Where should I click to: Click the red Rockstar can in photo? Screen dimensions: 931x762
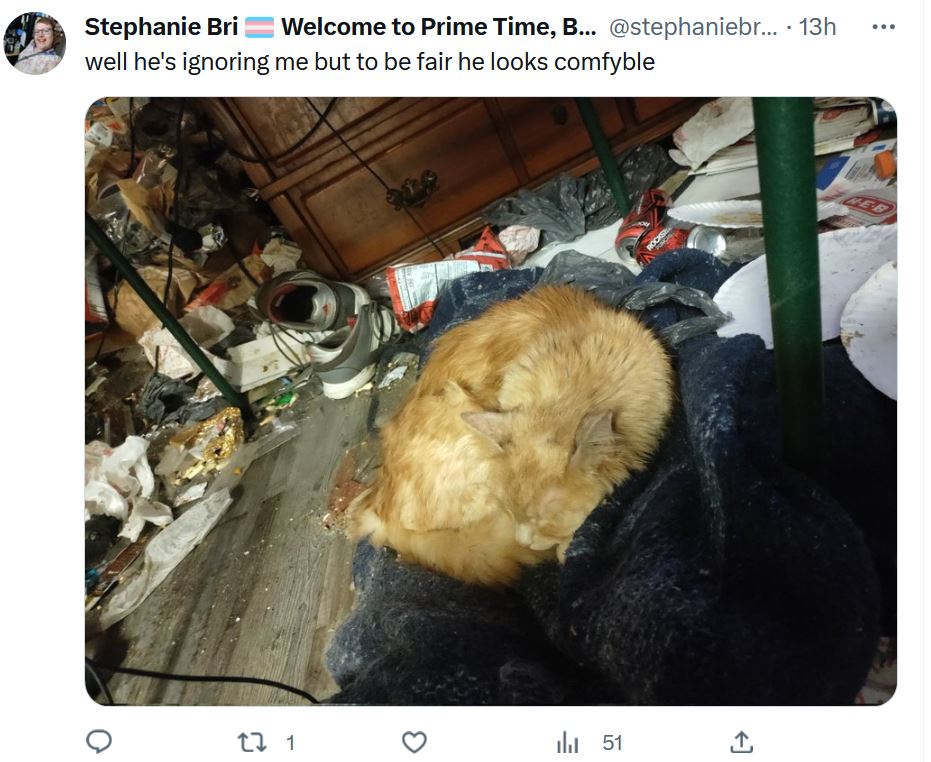pyautogui.click(x=650, y=227)
